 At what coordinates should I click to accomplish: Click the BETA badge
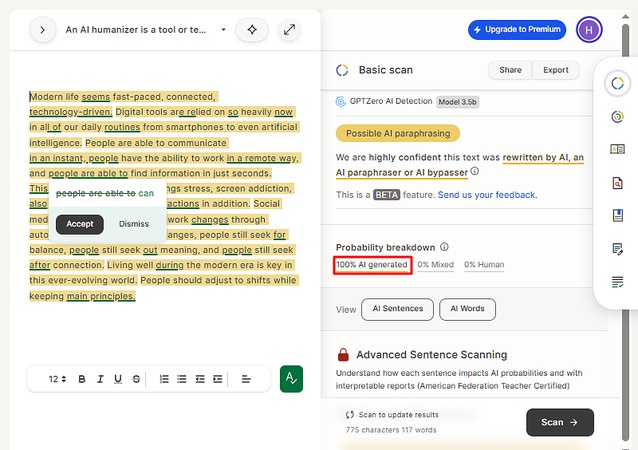(x=387, y=195)
